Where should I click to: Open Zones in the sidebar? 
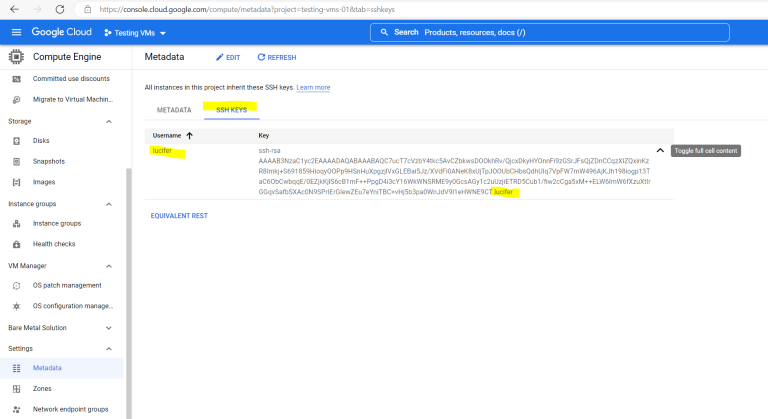tap(42, 389)
